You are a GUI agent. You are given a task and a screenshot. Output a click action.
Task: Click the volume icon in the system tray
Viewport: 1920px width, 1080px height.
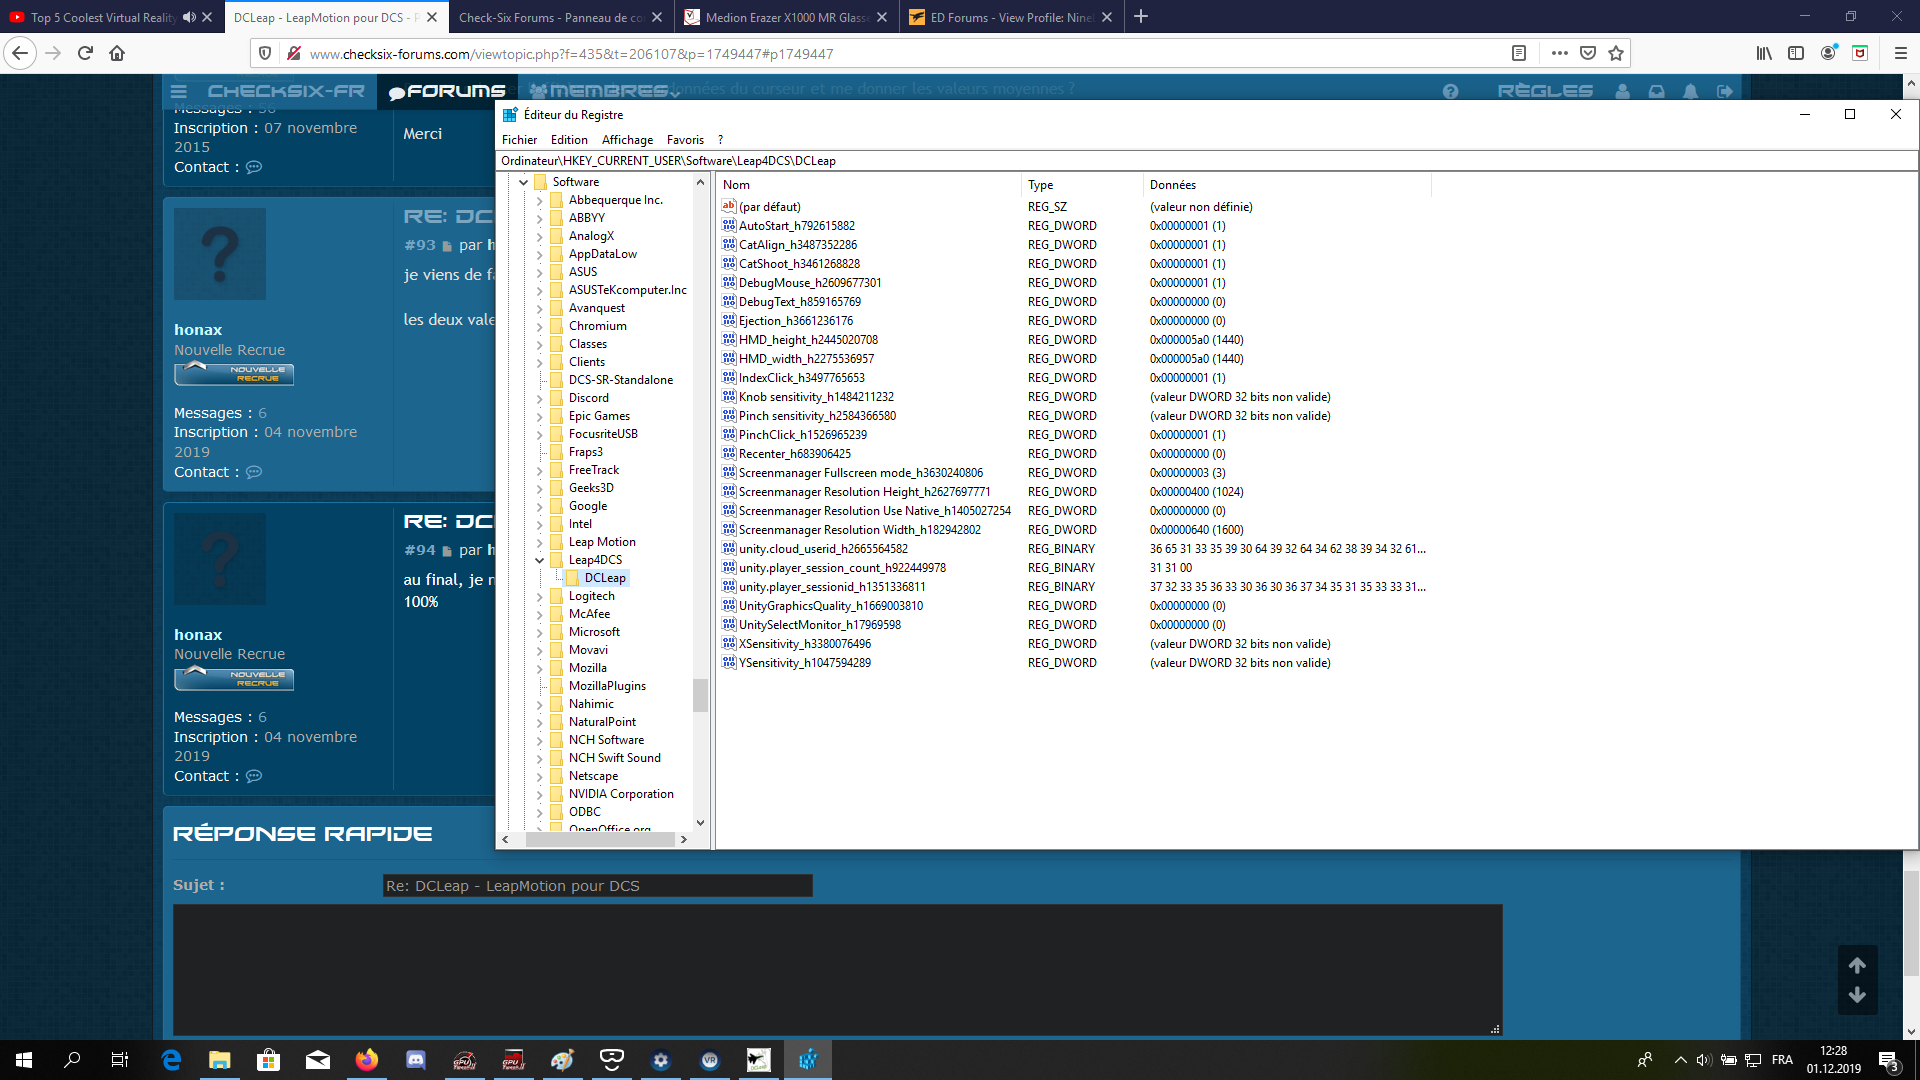1704,1060
